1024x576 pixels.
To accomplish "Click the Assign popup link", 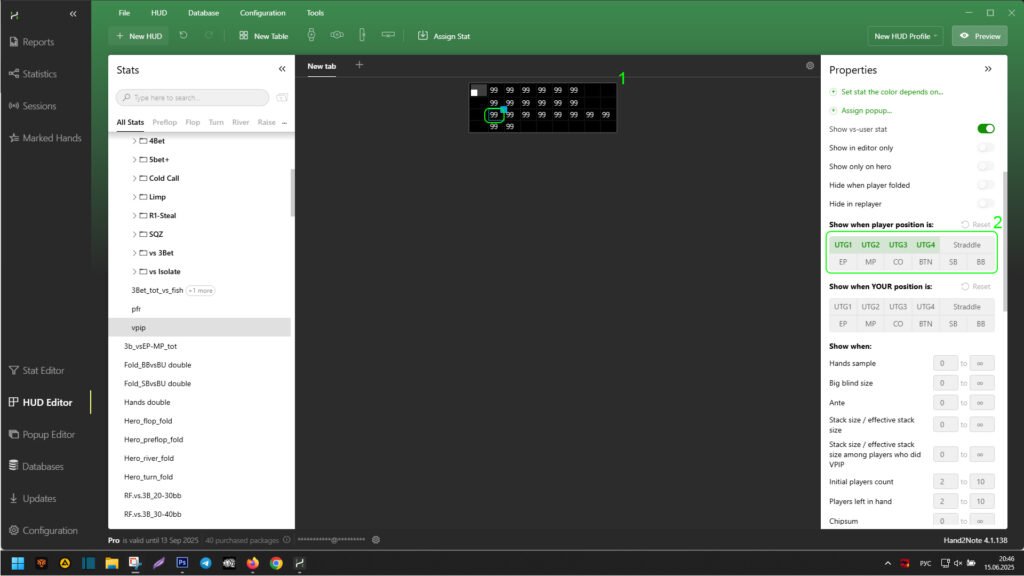I will coord(866,110).
